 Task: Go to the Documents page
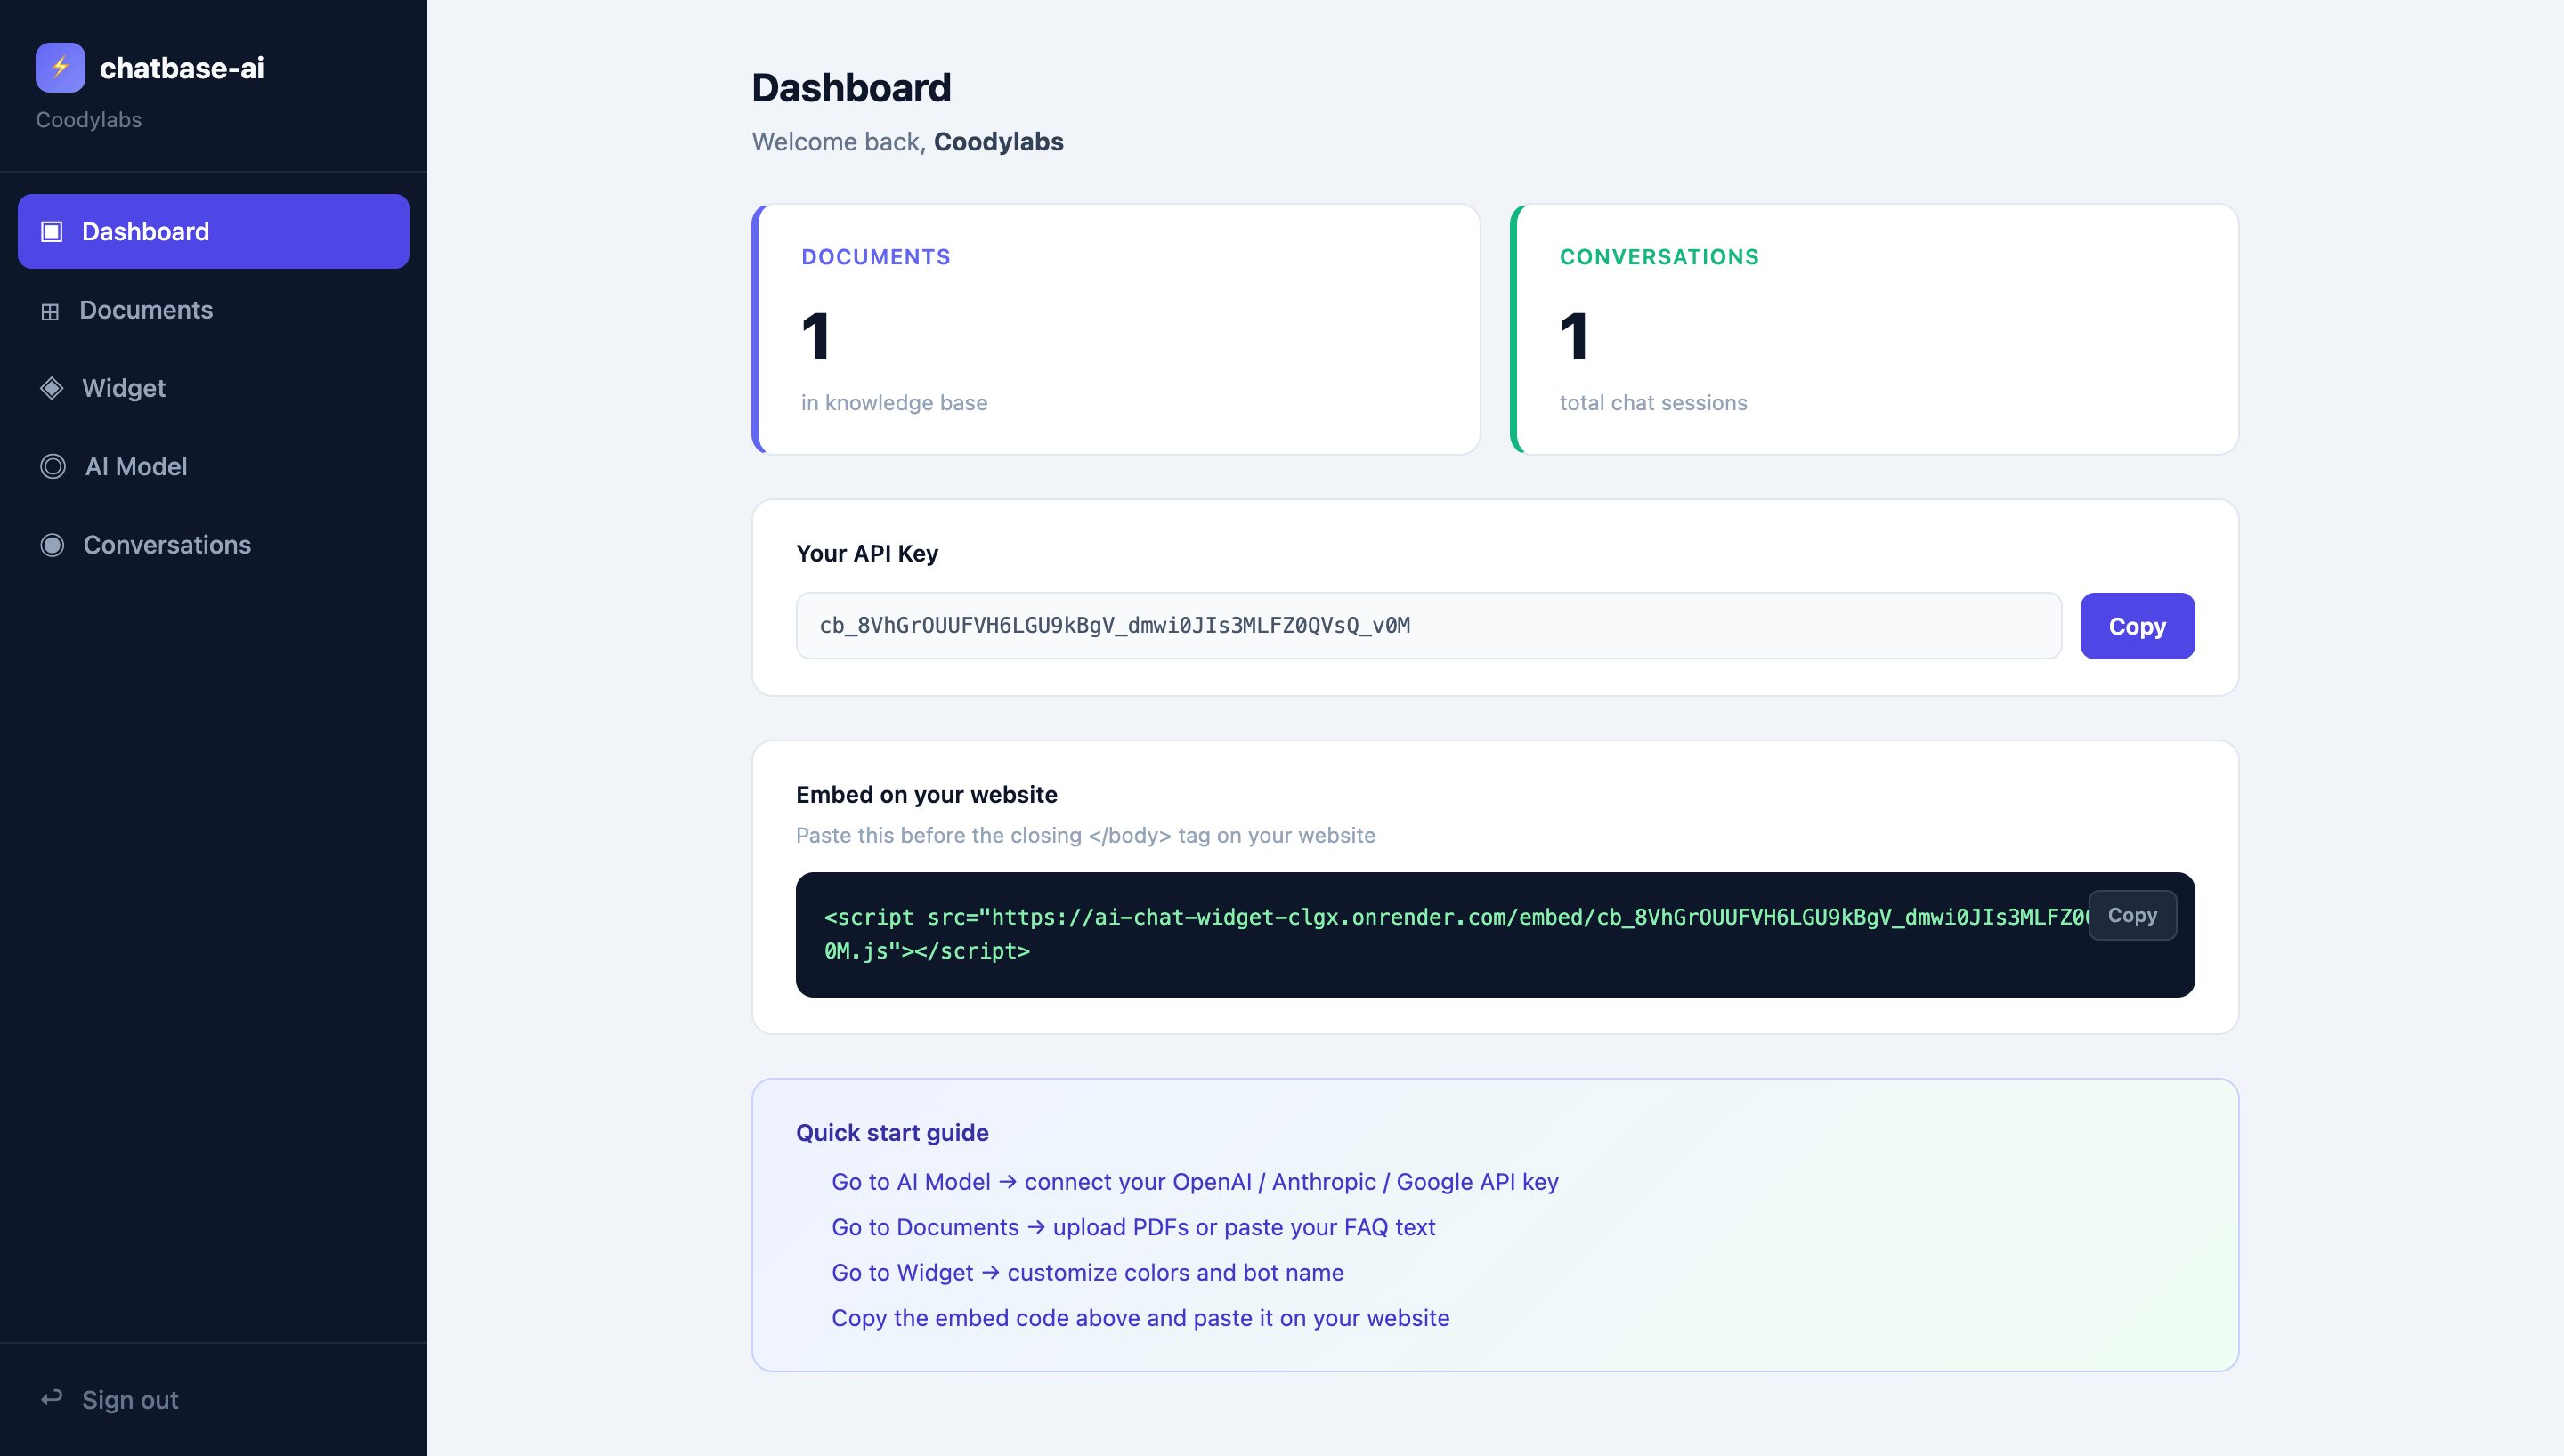coord(213,310)
